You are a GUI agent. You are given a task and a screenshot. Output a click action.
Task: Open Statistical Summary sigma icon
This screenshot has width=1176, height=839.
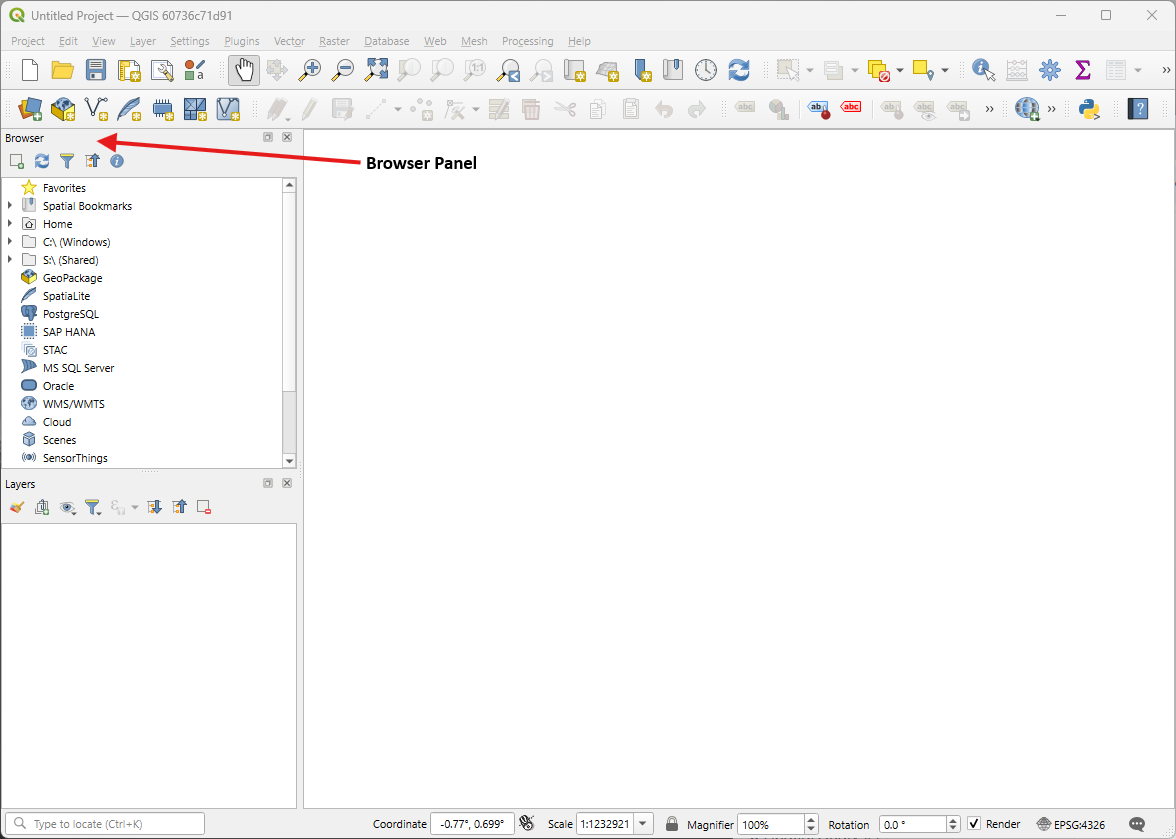click(x=1082, y=70)
